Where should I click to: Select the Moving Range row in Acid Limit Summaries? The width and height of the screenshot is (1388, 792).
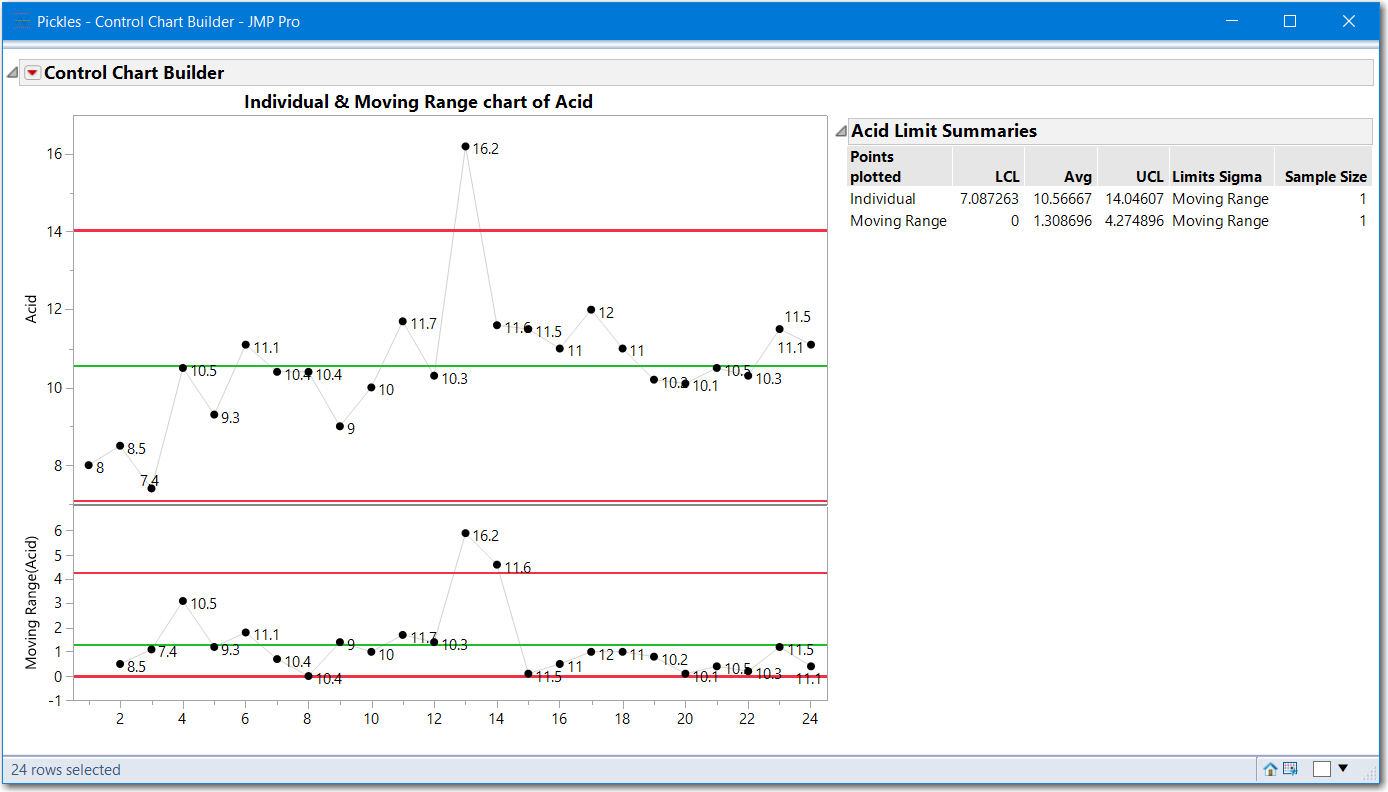[899, 220]
